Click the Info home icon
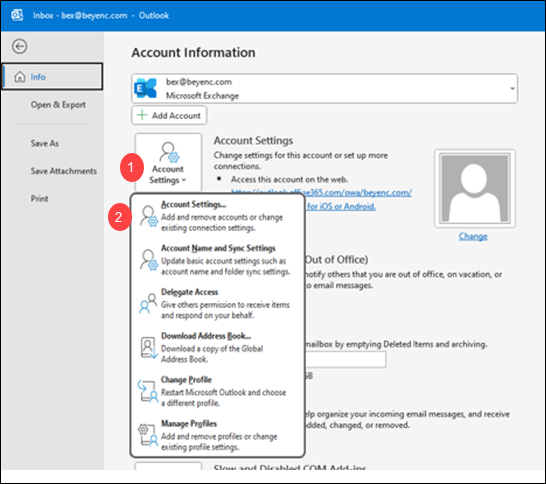The height and width of the screenshot is (484, 546). (20, 77)
